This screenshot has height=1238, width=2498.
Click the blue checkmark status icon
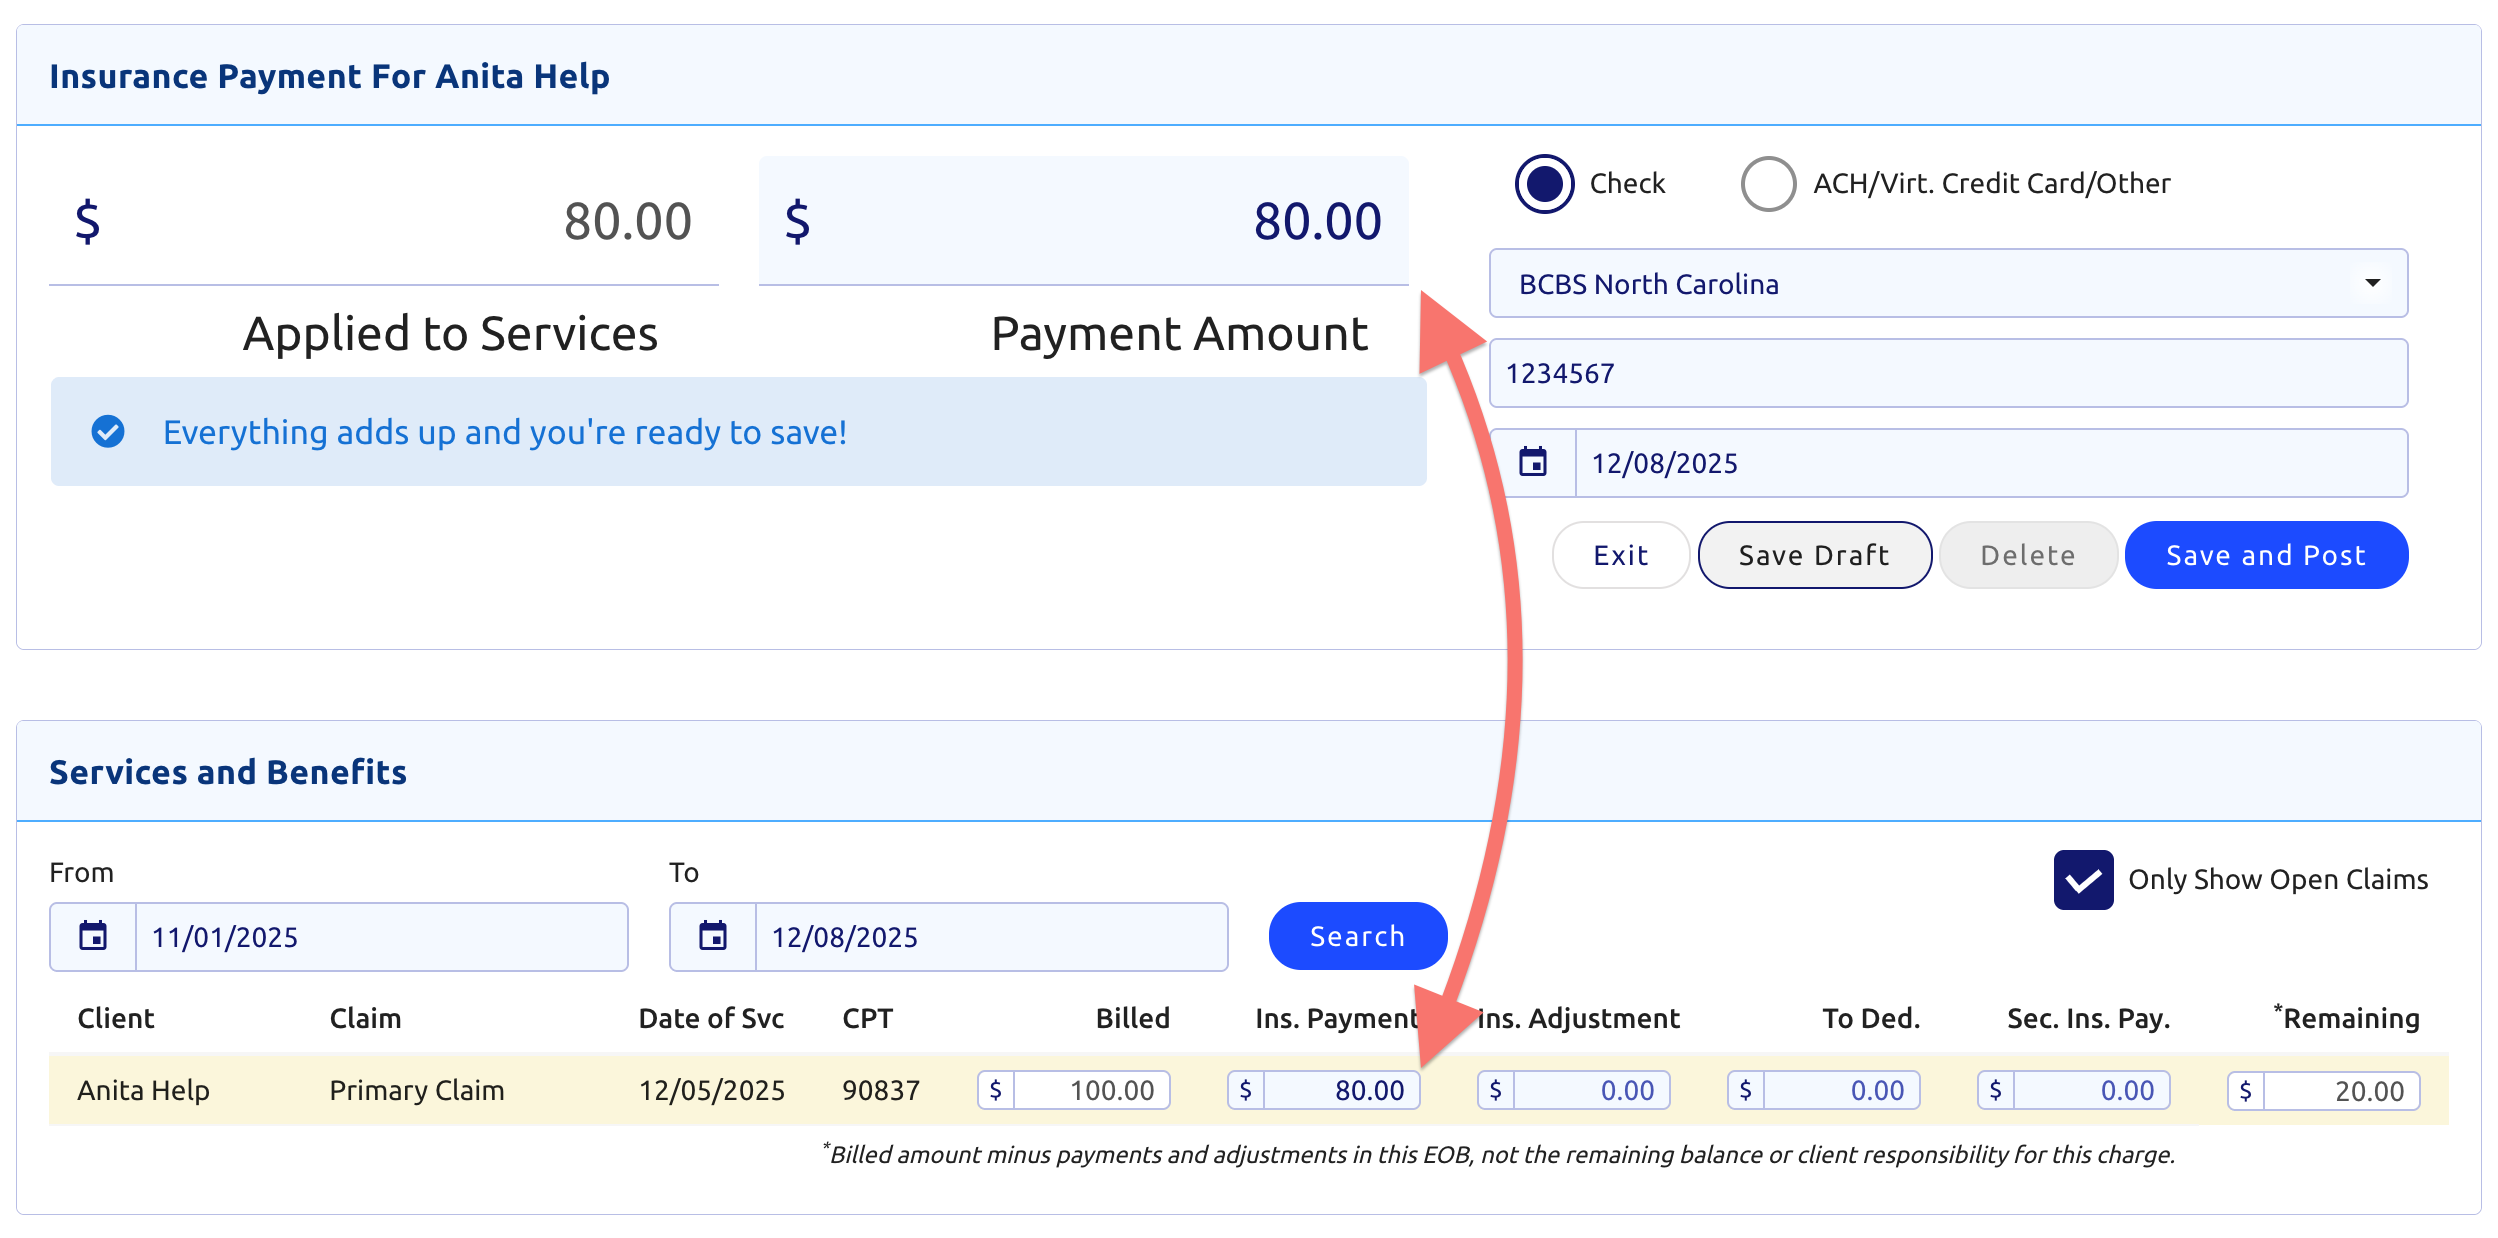pos(108,431)
